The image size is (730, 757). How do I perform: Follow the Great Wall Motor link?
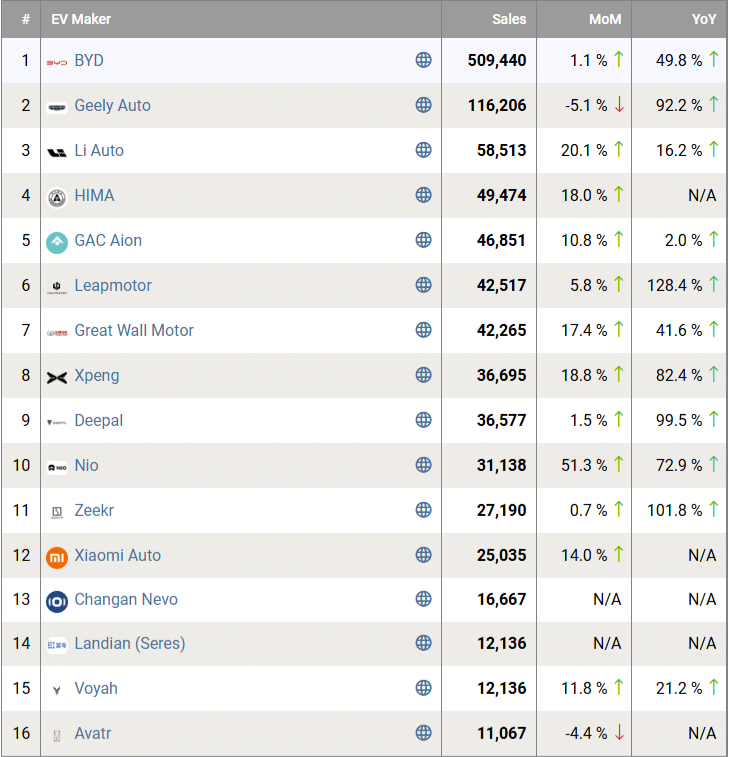pos(134,330)
